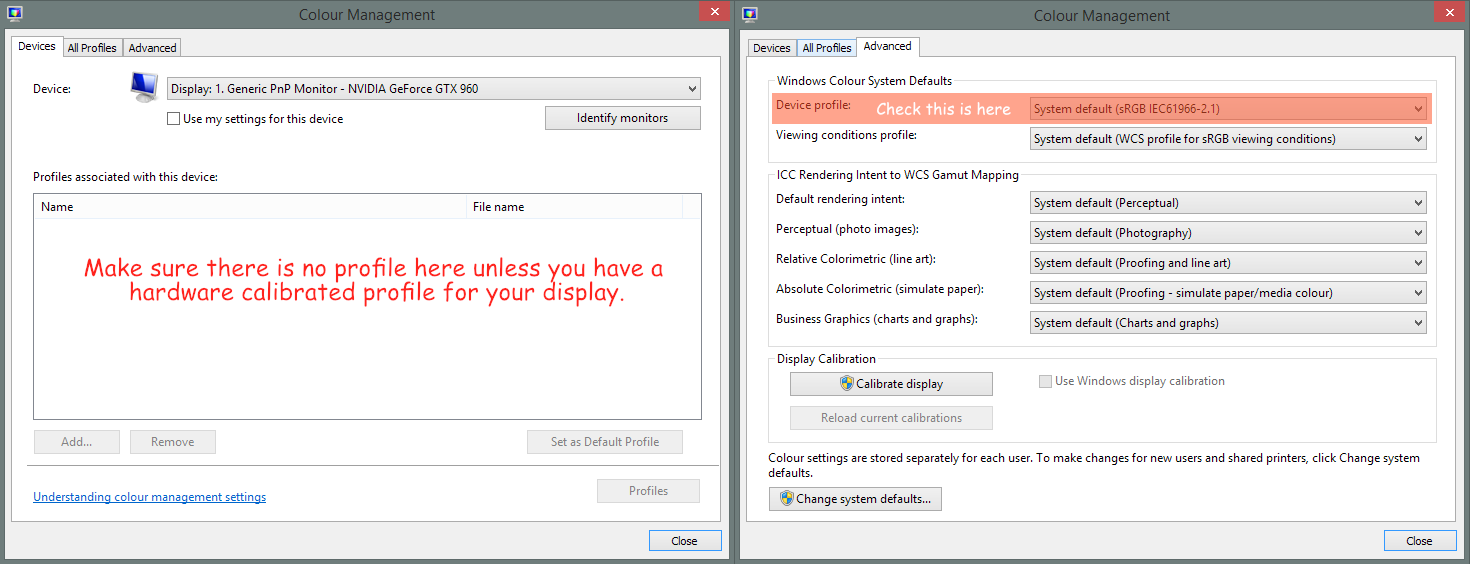1470x564 pixels.
Task: Click the Identify monitors button
Action: pos(623,118)
